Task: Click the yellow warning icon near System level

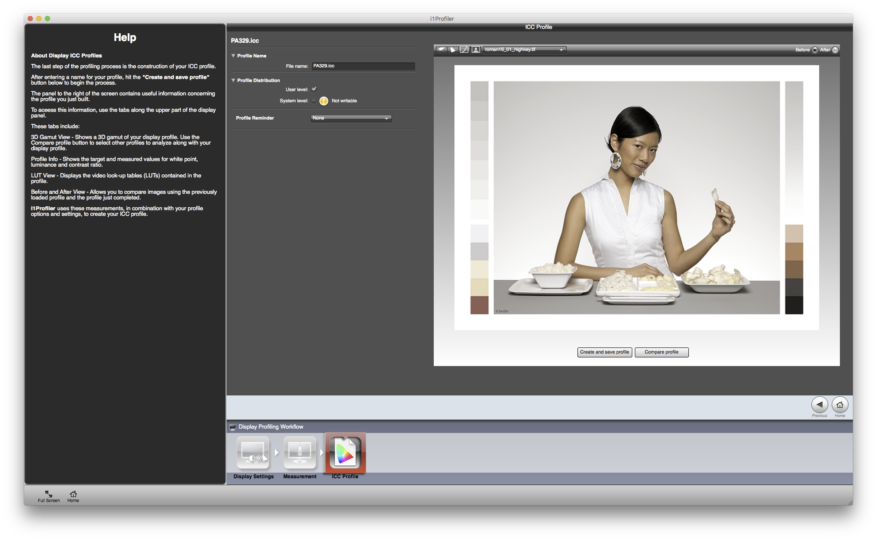Action: point(323,100)
